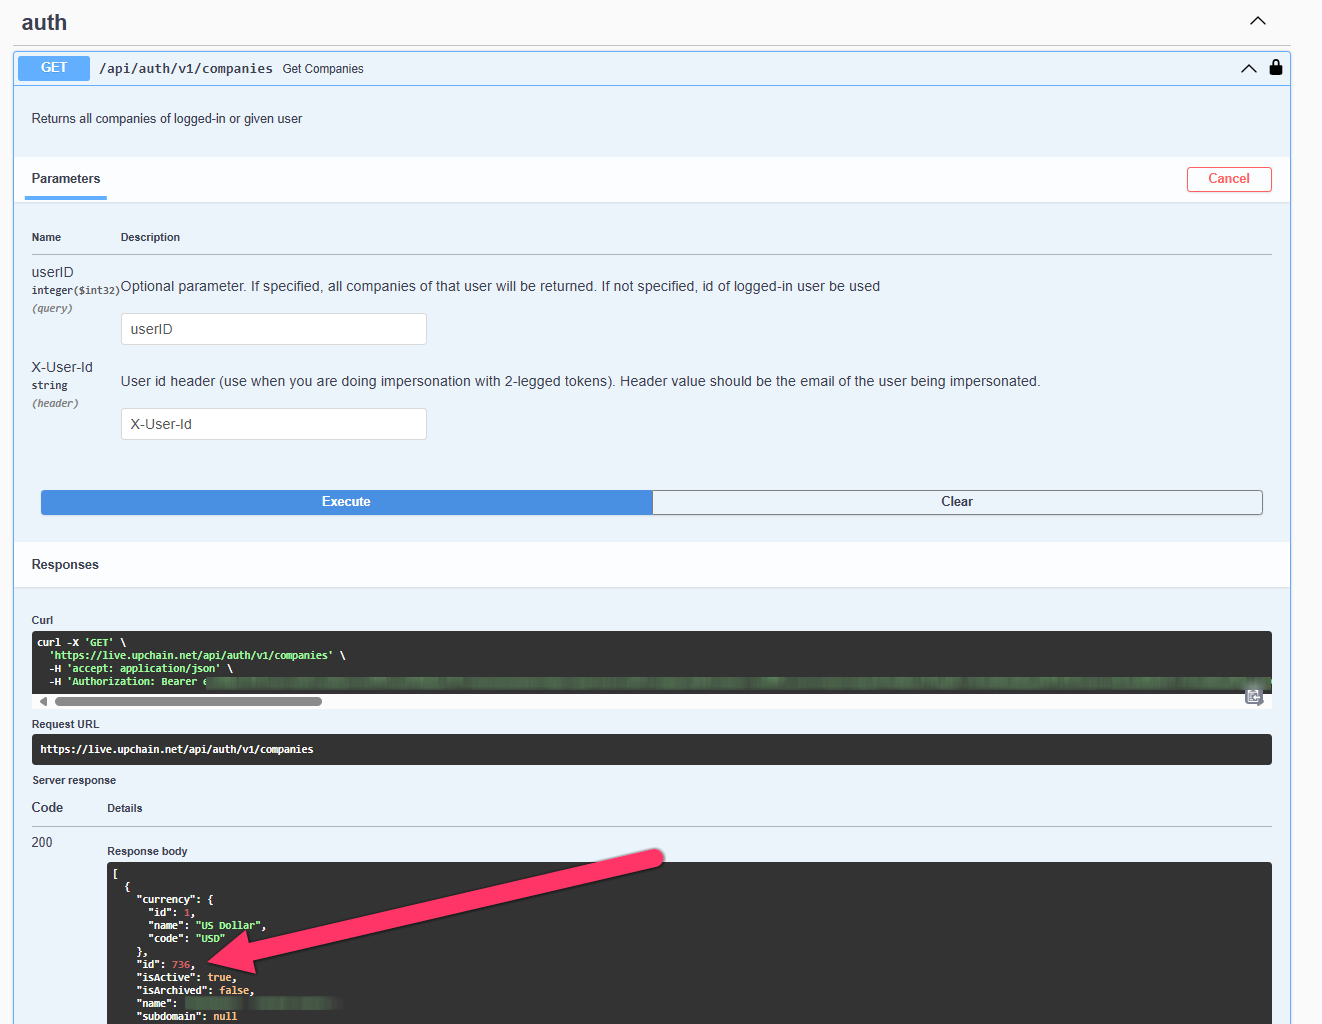Focus the X-User-Id header input
This screenshot has height=1024, width=1322.
273,423
